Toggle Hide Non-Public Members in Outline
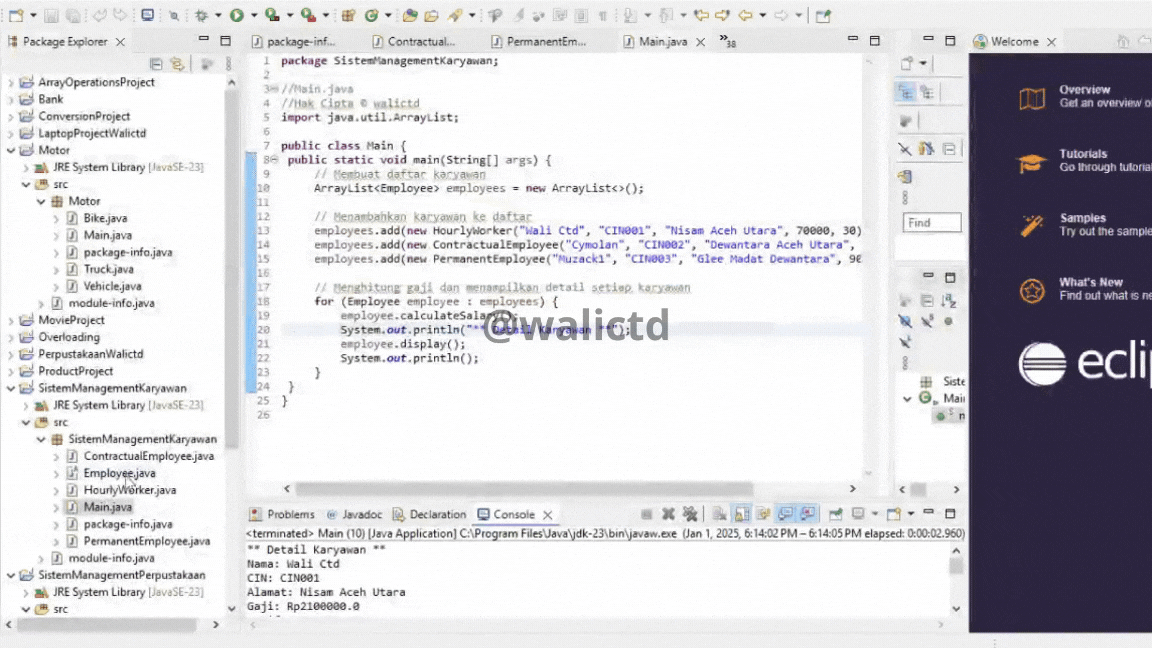The height and width of the screenshot is (648, 1152). [948, 321]
